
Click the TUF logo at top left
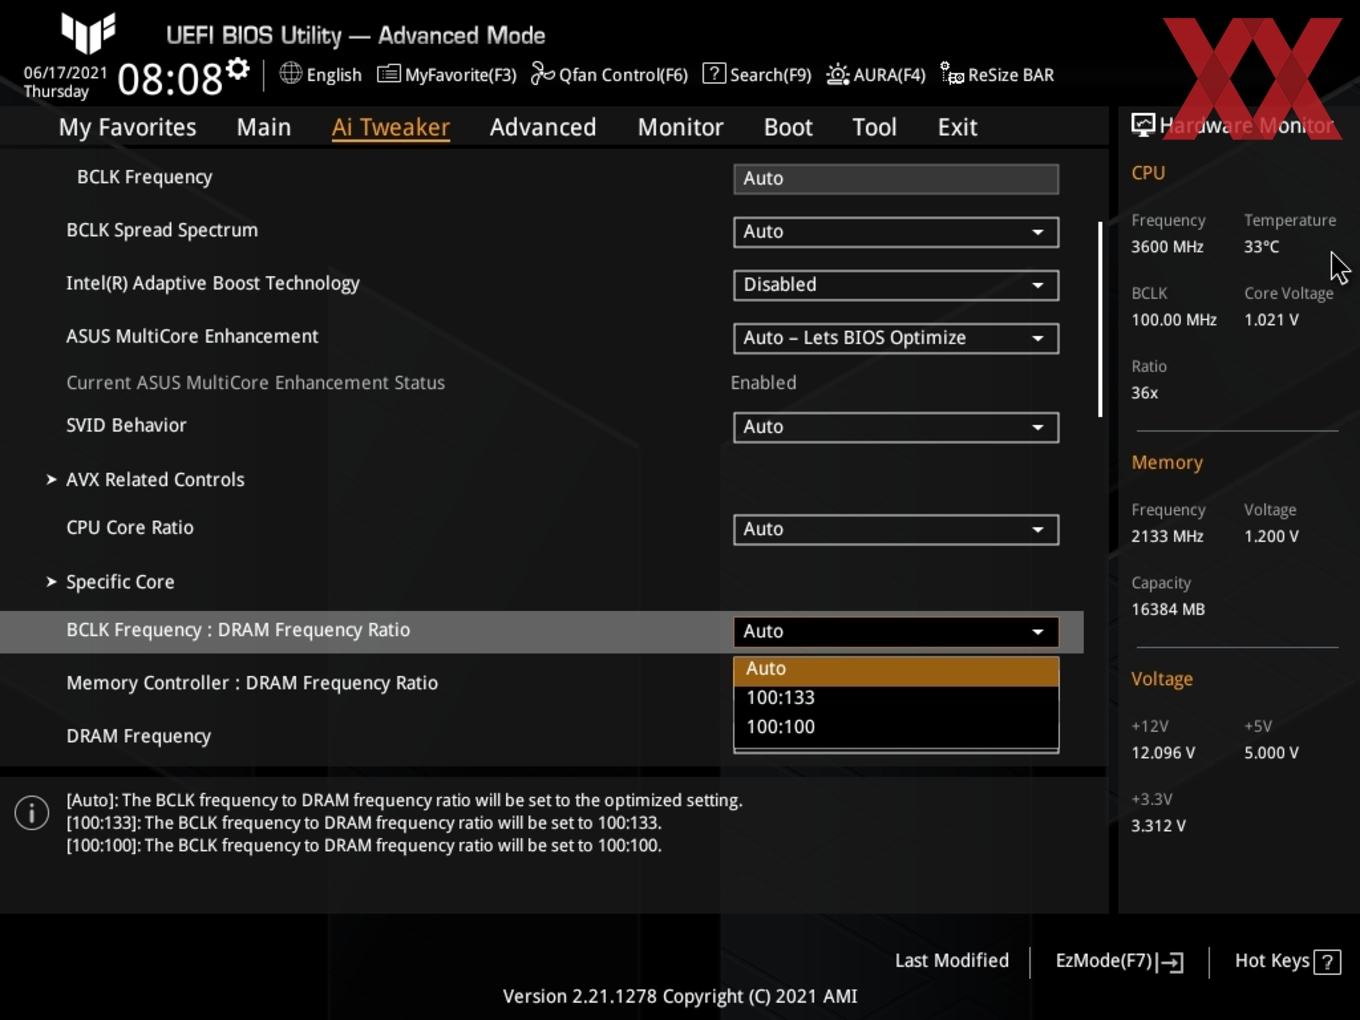point(88,33)
